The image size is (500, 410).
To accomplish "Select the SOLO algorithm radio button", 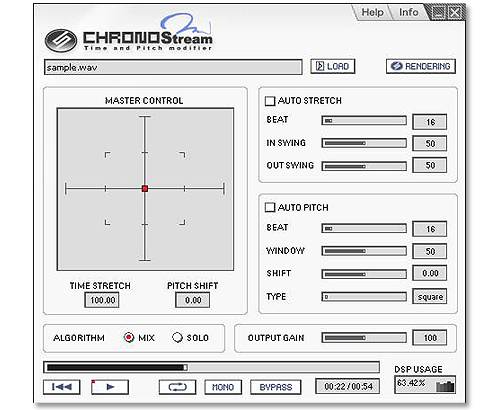I will click(x=177, y=337).
